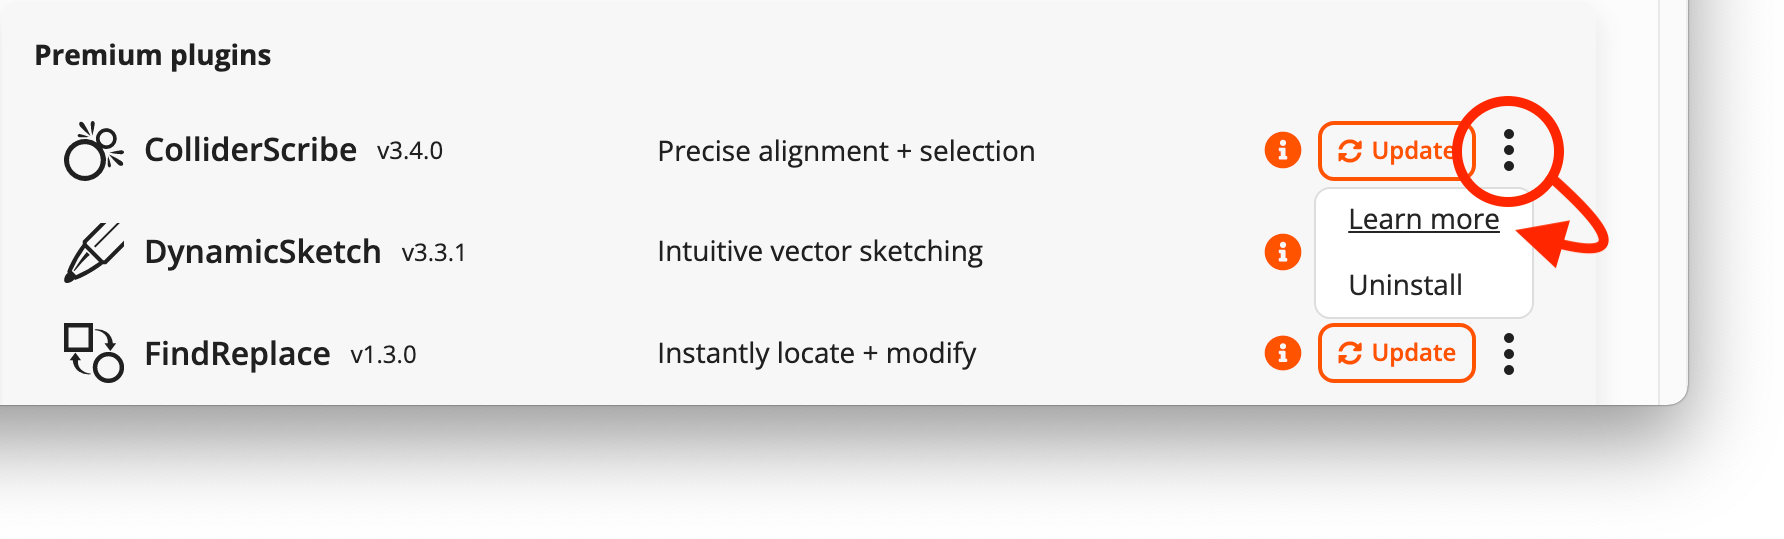Image resolution: width=1784 pixels, height=539 pixels.
Task: Select the DynamicSketch plugin name
Action: [262, 252]
